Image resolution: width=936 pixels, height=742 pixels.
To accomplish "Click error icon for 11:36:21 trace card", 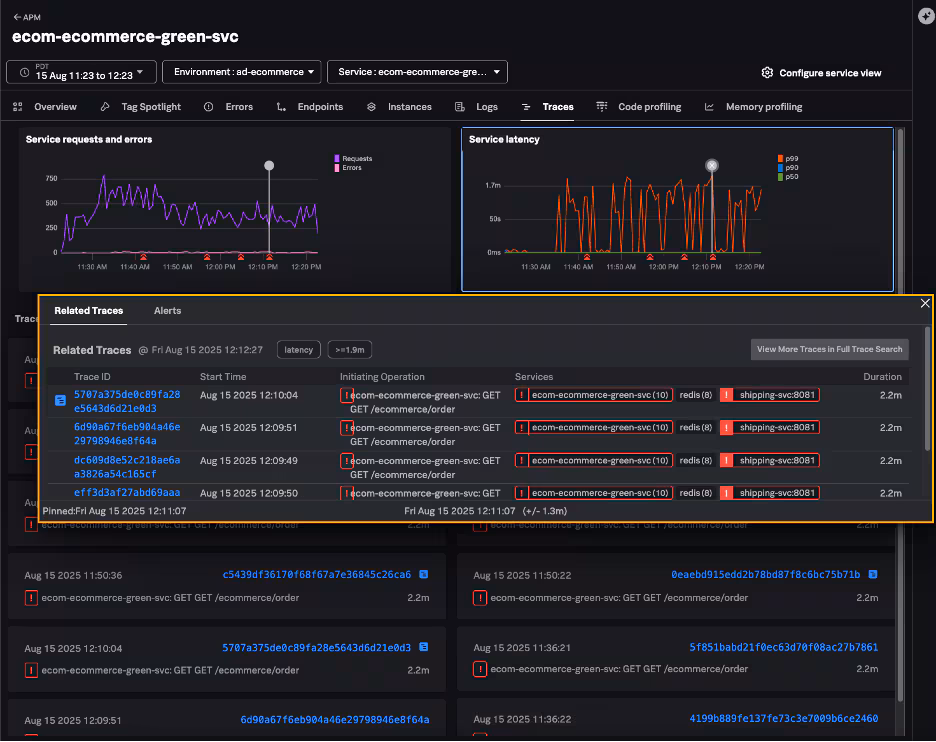I will [481, 670].
